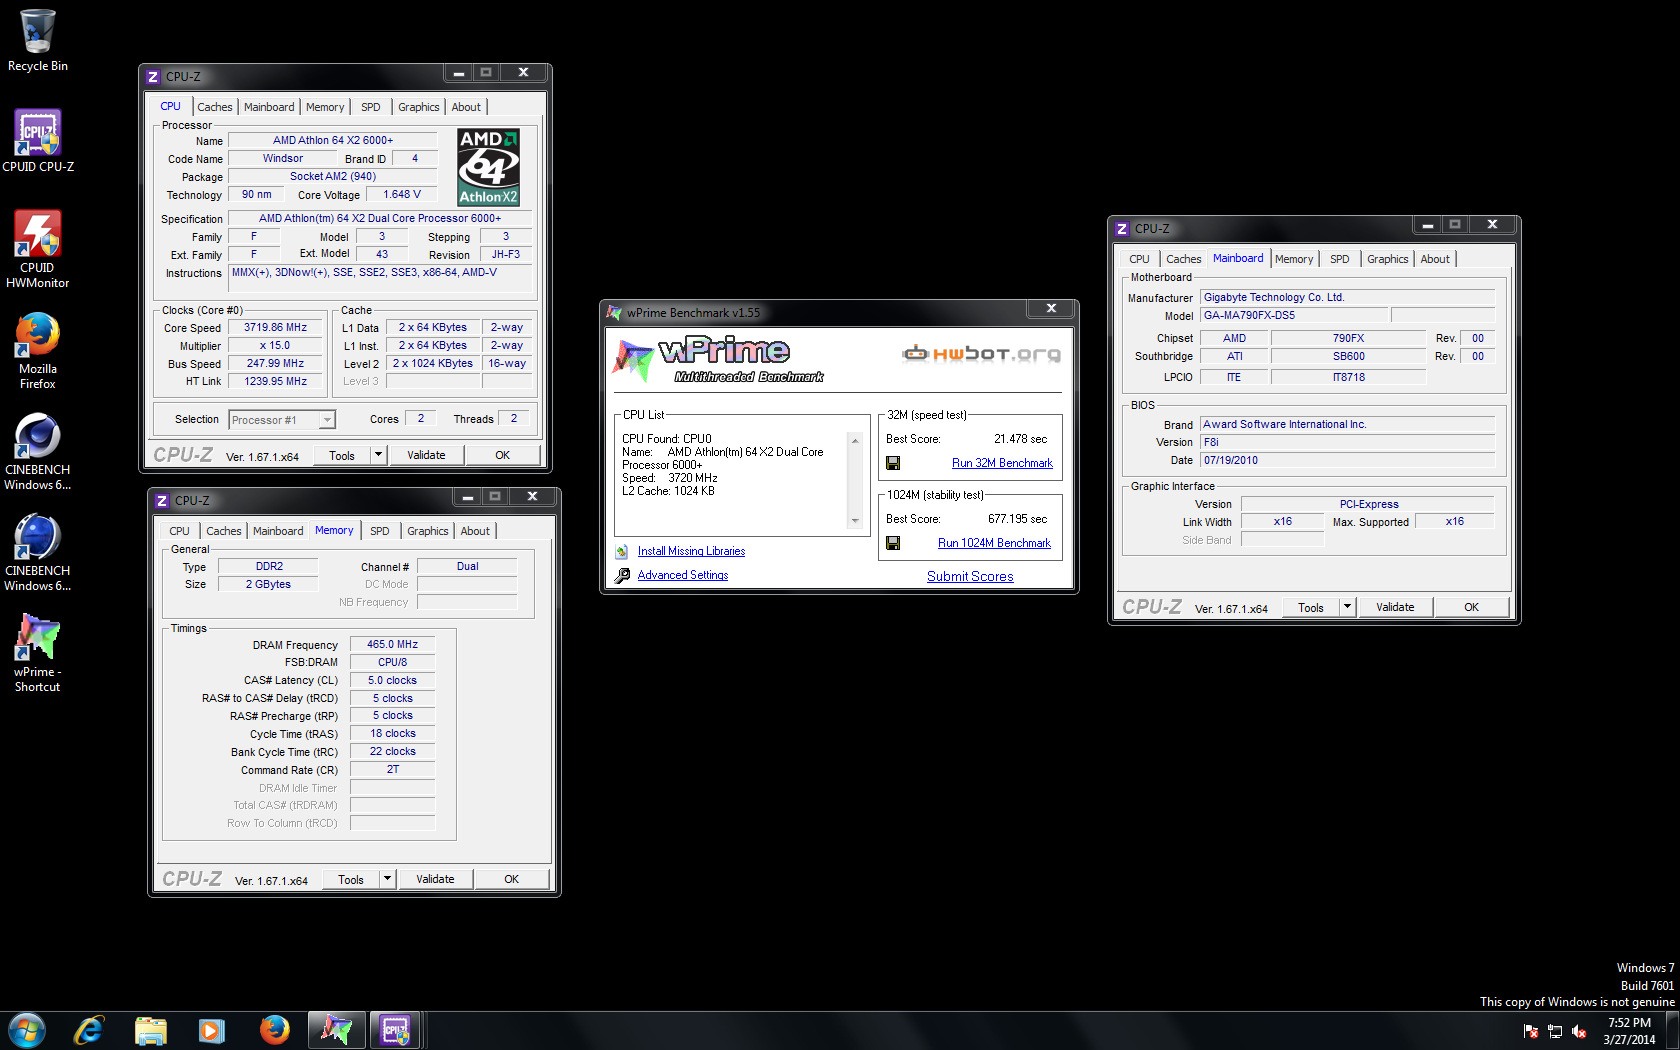Click Run 32M Benchmark link
This screenshot has width=1680, height=1050.
tap(1002, 463)
